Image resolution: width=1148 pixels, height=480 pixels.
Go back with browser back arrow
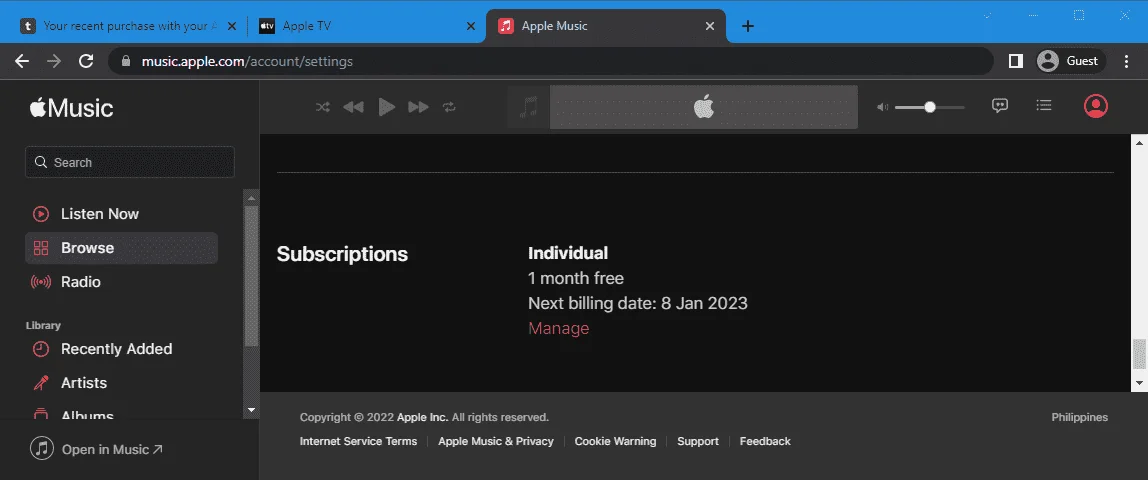pos(22,61)
